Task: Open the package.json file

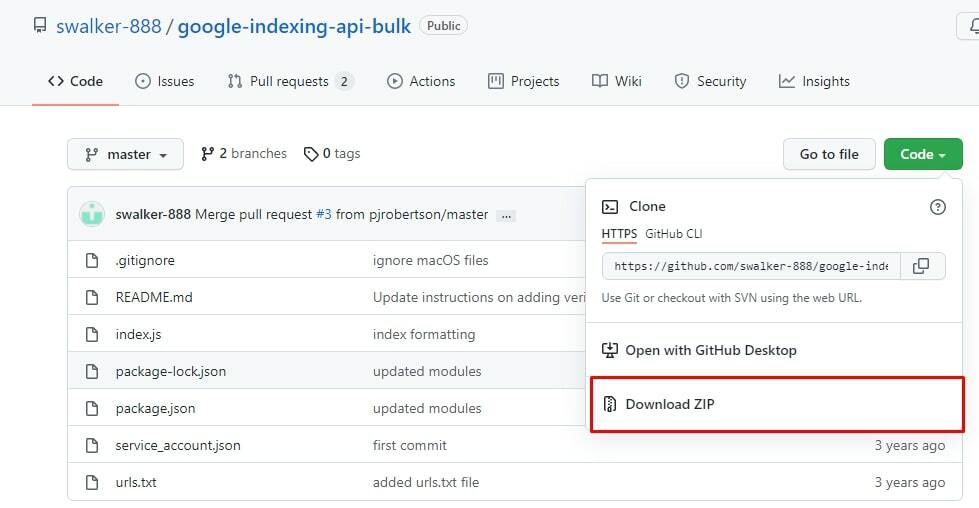Action: click(155, 408)
